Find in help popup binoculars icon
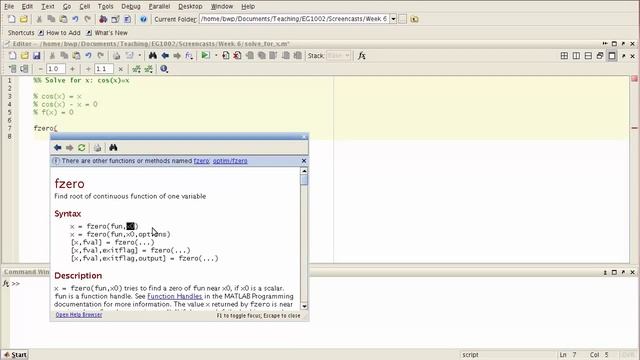Viewport: 640px width, 360px height. (113, 148)
